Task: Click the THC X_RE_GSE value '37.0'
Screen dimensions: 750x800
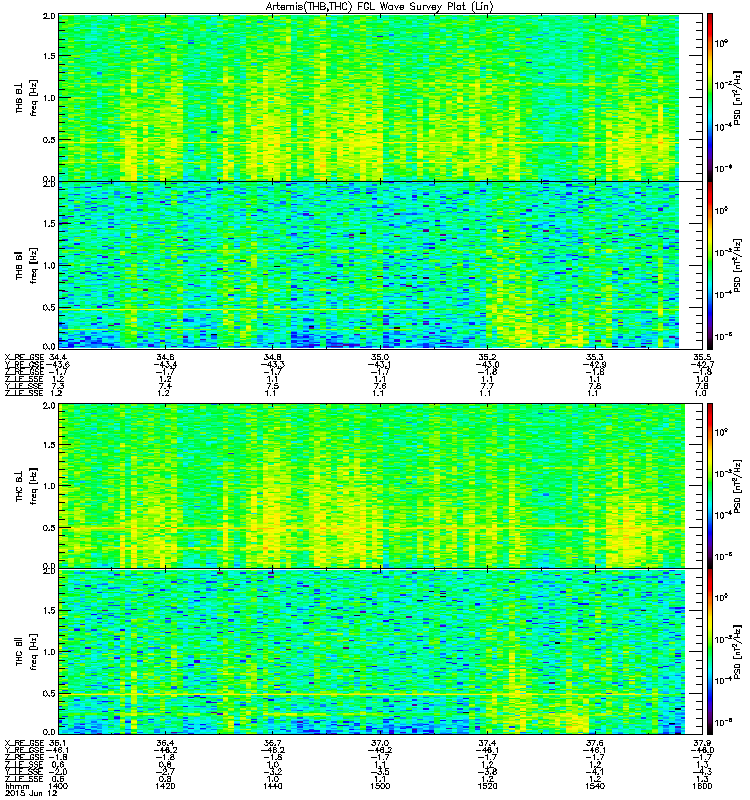Action: (x=380, y=743)
